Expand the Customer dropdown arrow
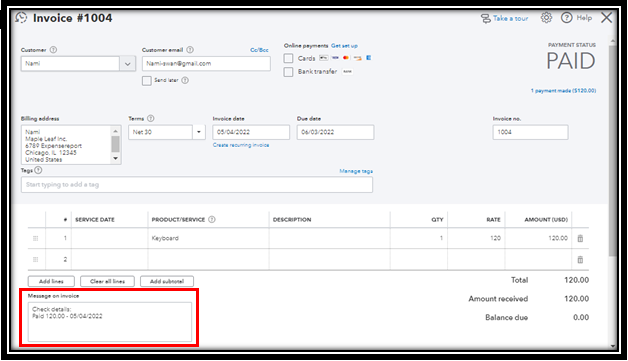628x361 pixels. point(127,64)
